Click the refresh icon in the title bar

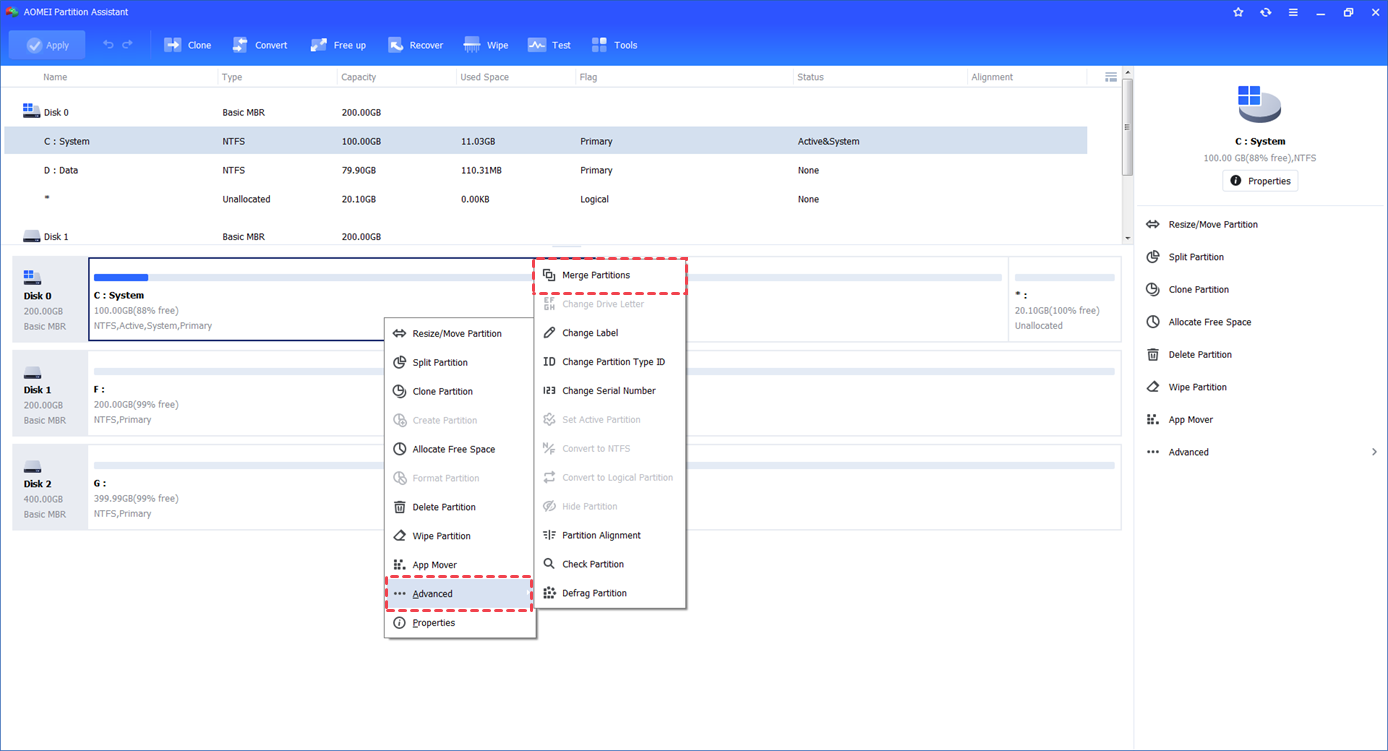(1266, 12)
